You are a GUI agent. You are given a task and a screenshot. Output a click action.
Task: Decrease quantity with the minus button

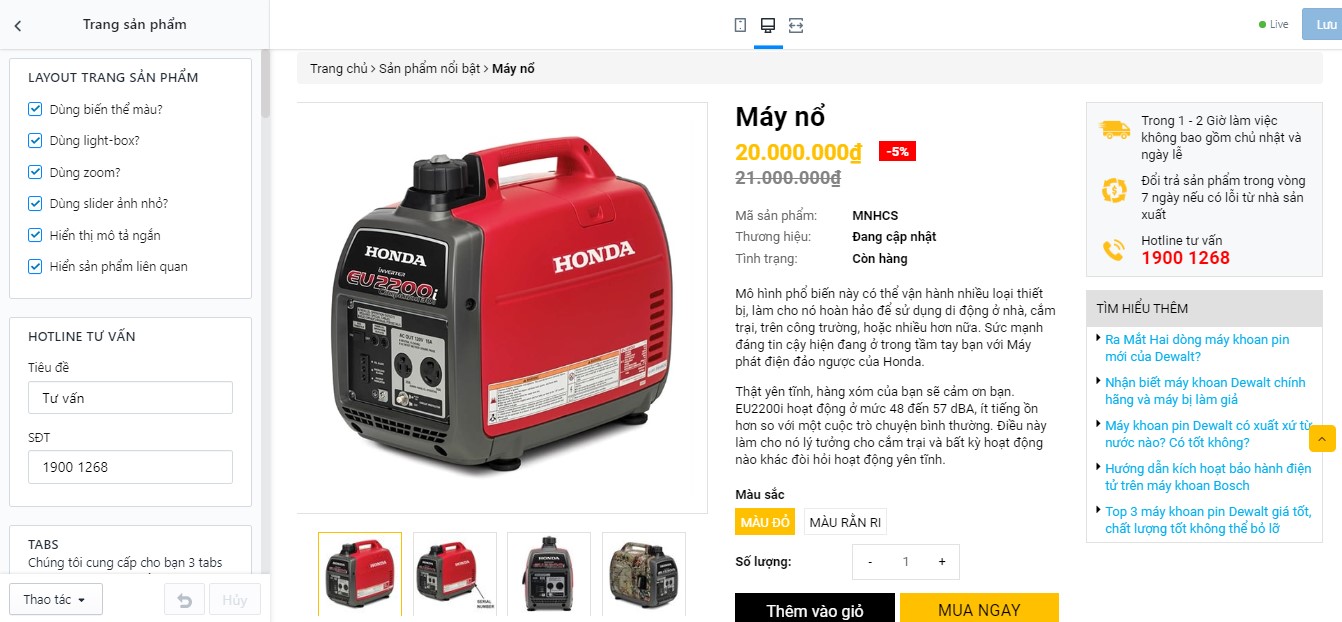[x=870, y=562]
